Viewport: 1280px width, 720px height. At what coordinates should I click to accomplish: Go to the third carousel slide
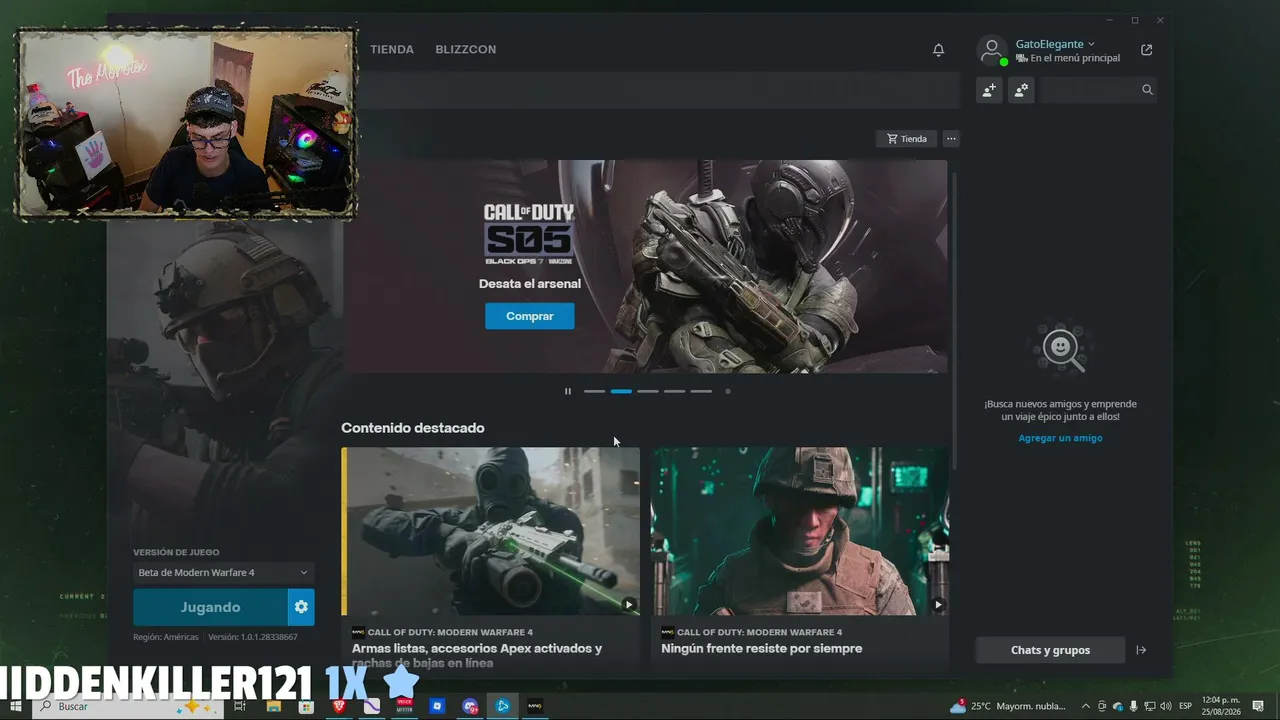pos(648,391)
